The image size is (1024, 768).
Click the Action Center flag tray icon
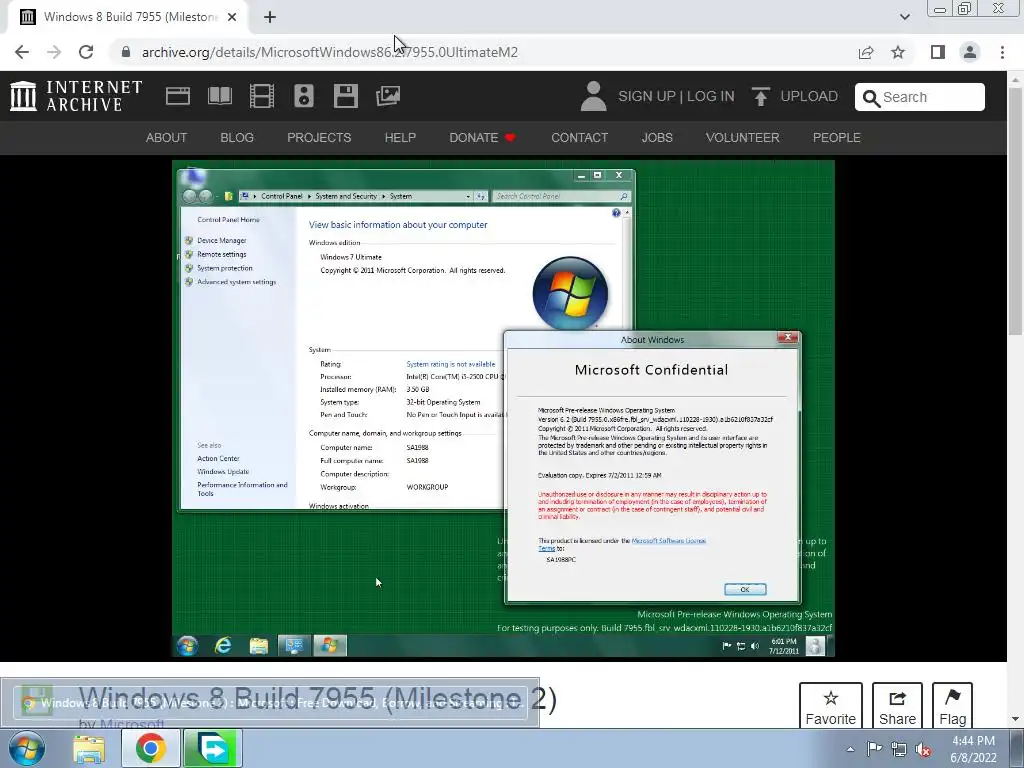click(874, 749)
